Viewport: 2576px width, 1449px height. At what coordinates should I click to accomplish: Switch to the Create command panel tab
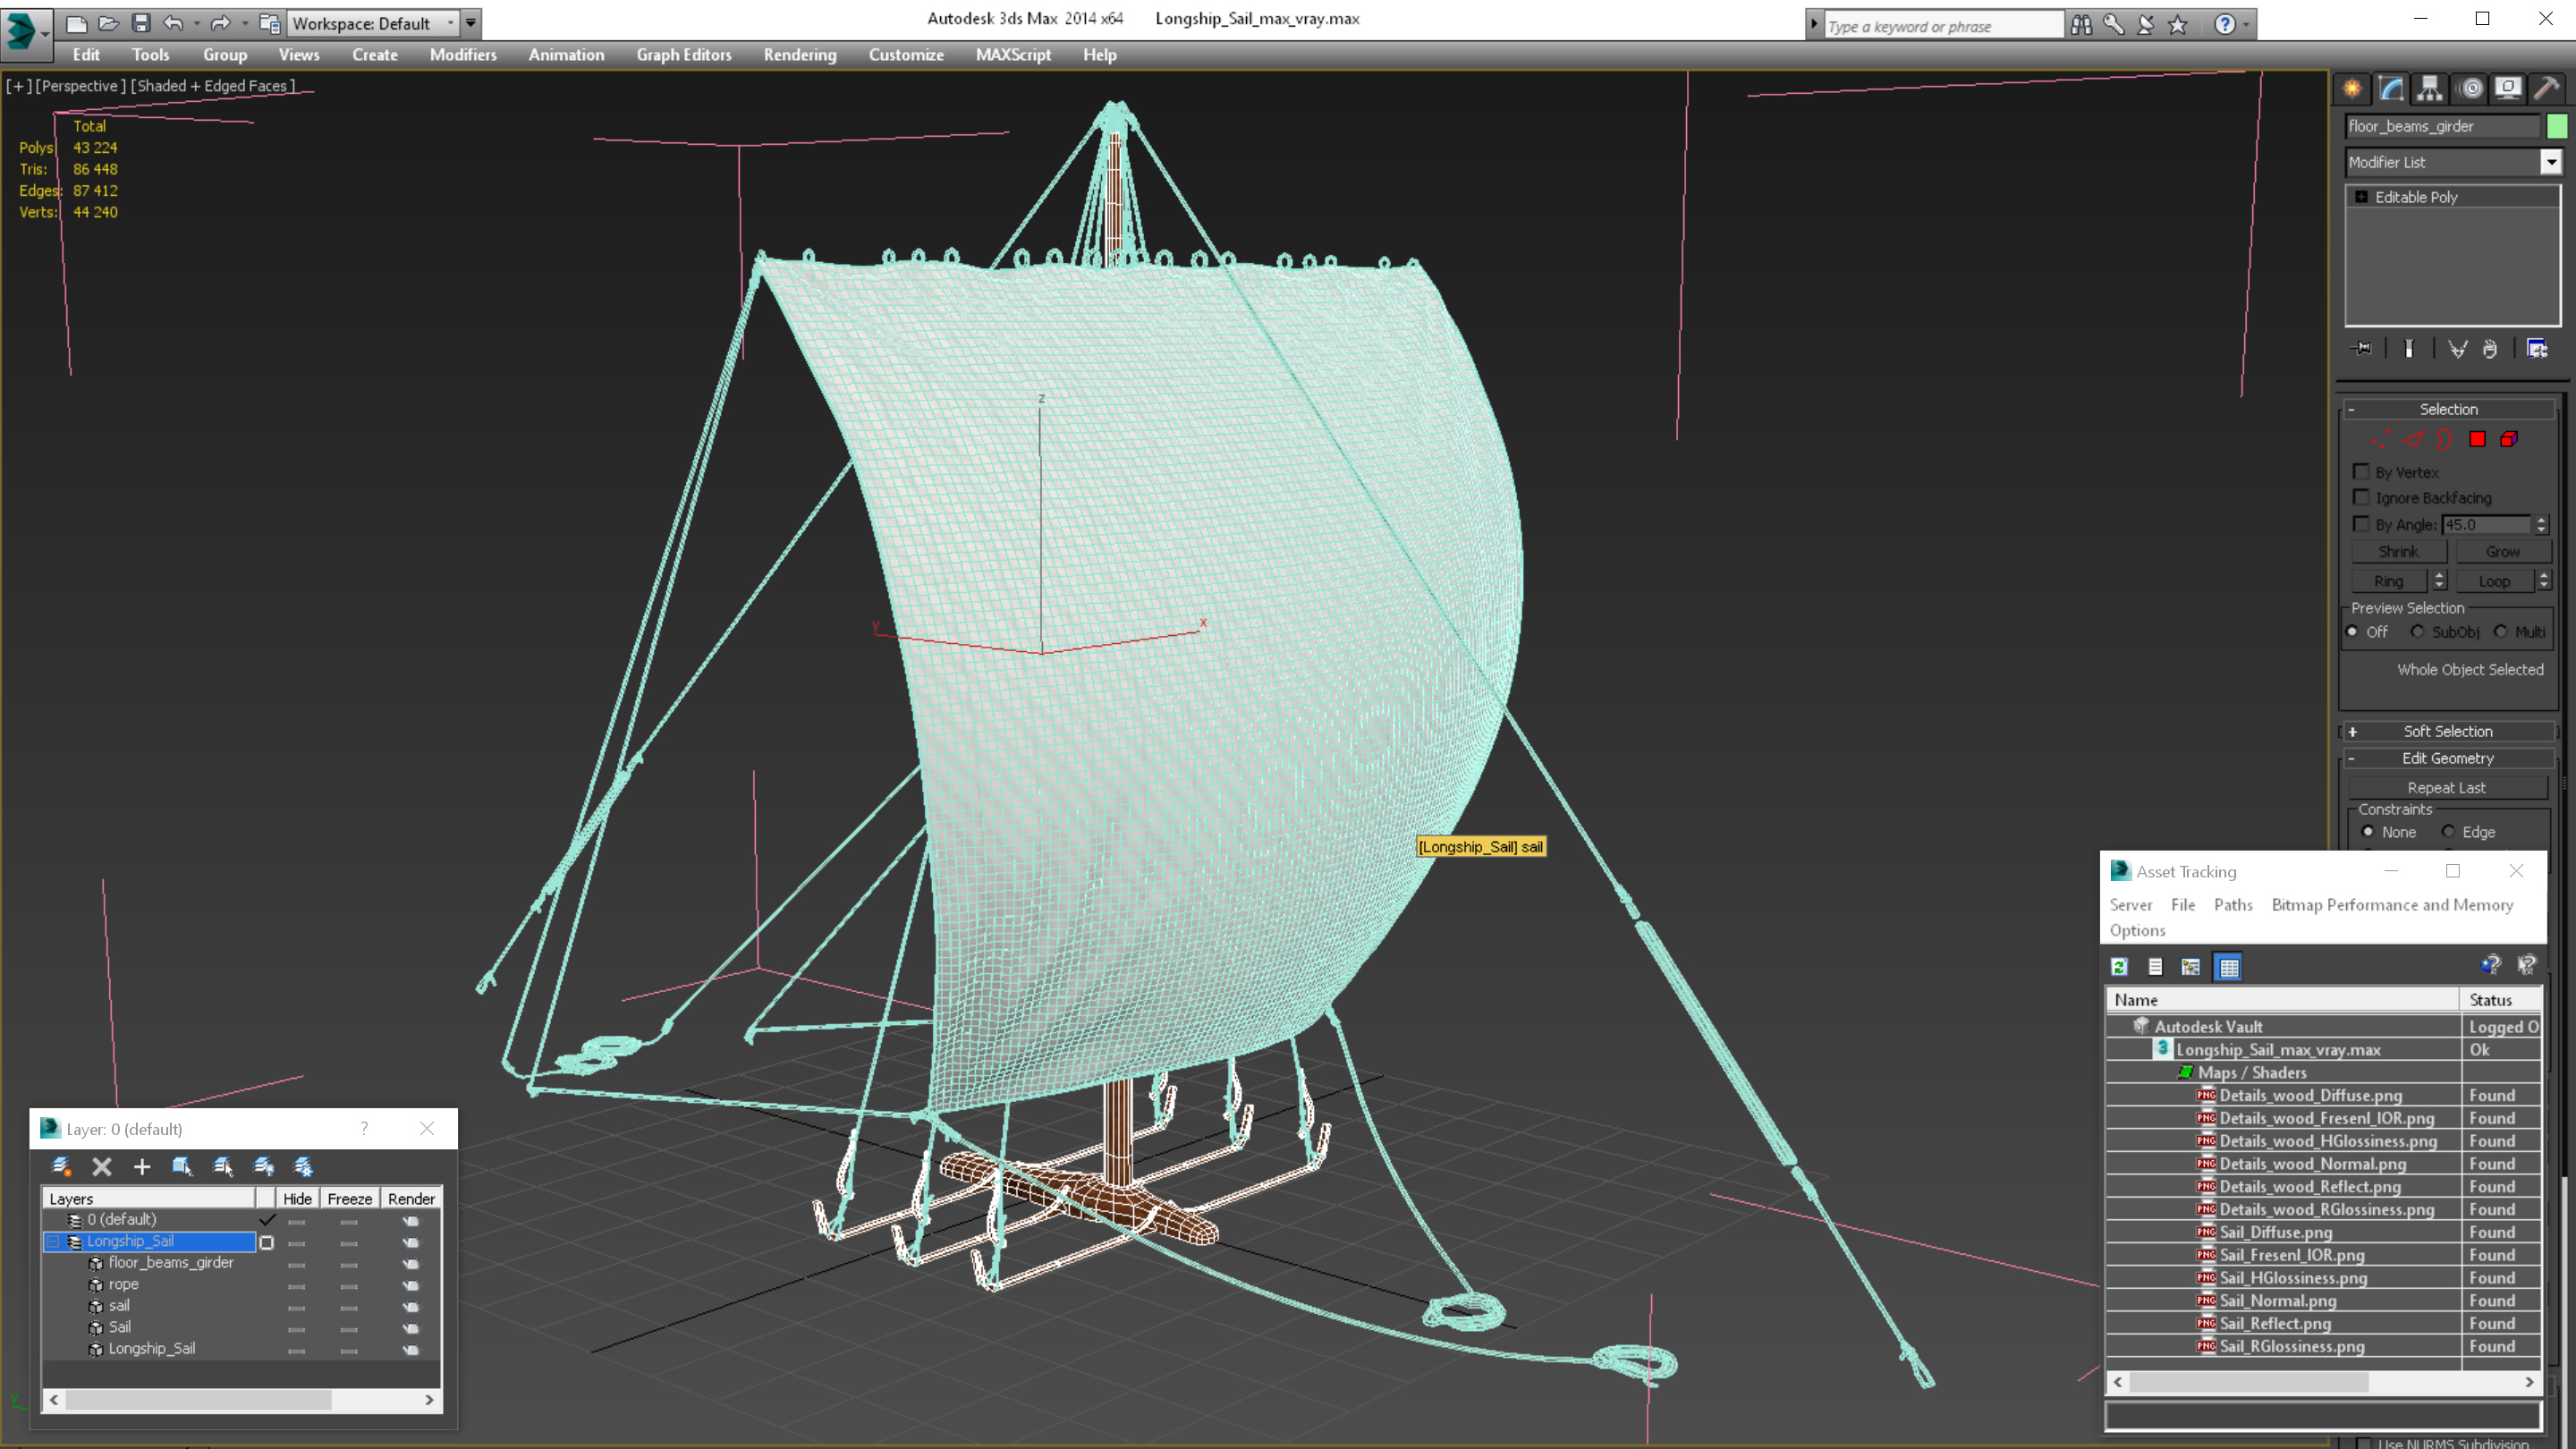(x=2352, y=88)
